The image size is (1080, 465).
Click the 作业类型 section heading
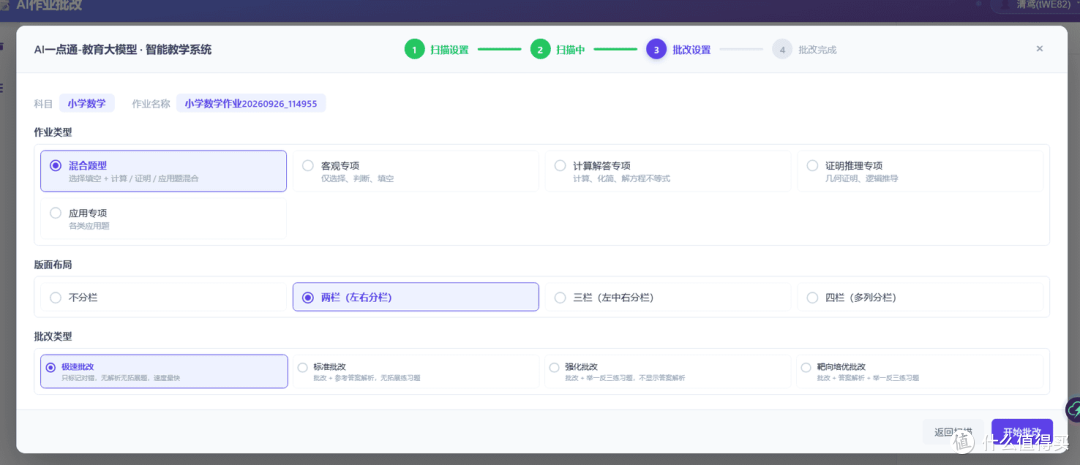click(x=53, y=132)
